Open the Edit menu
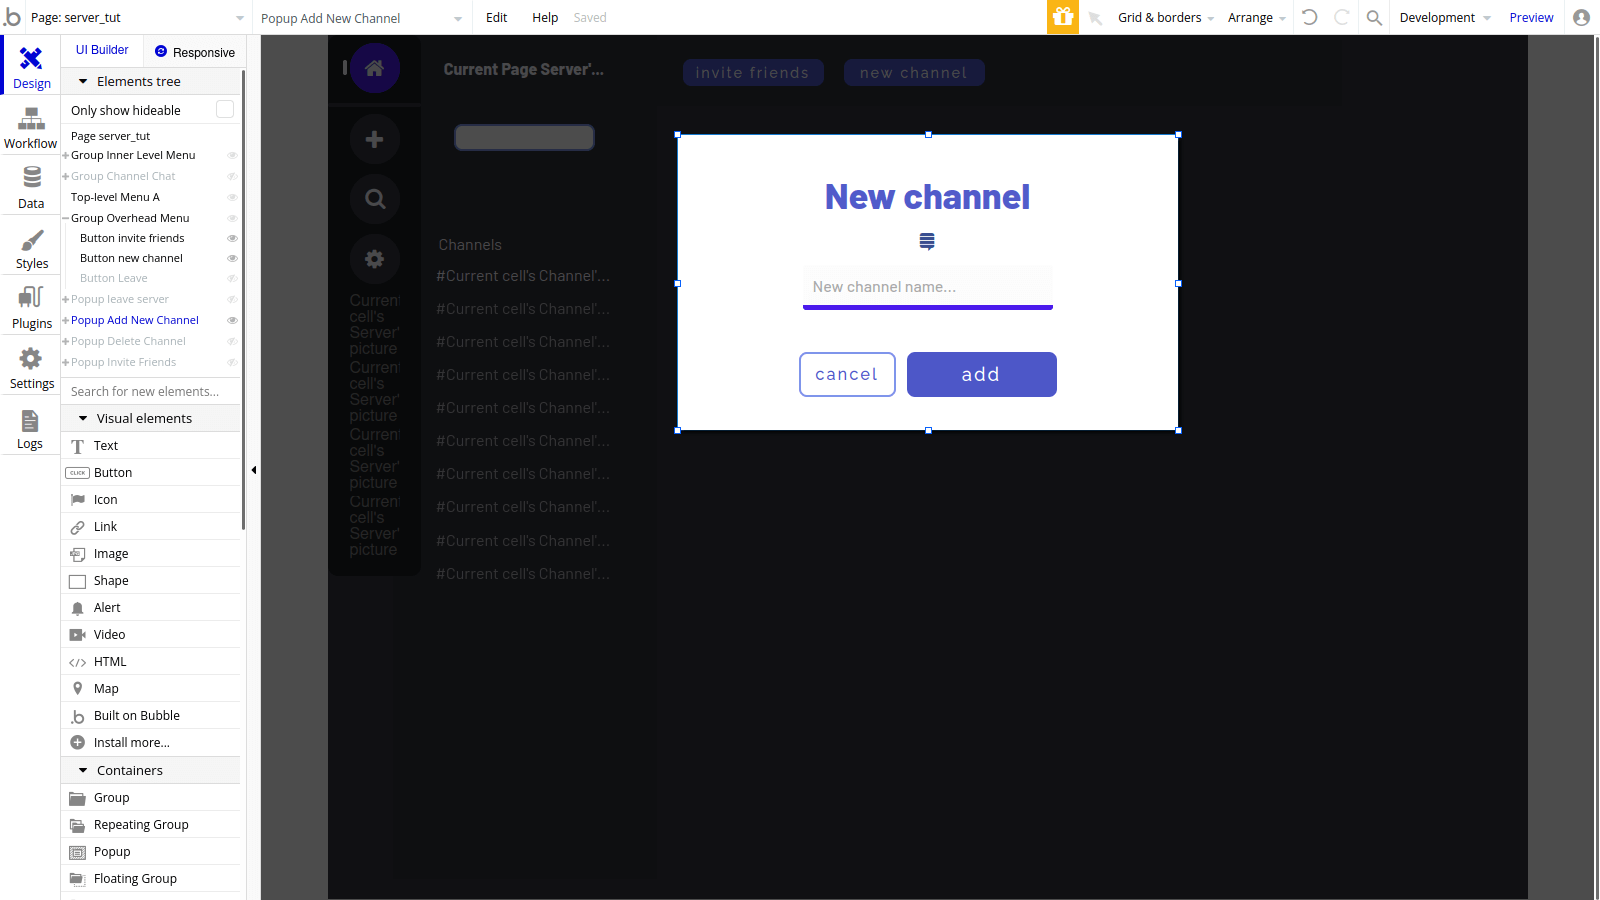 click(496, 17)
